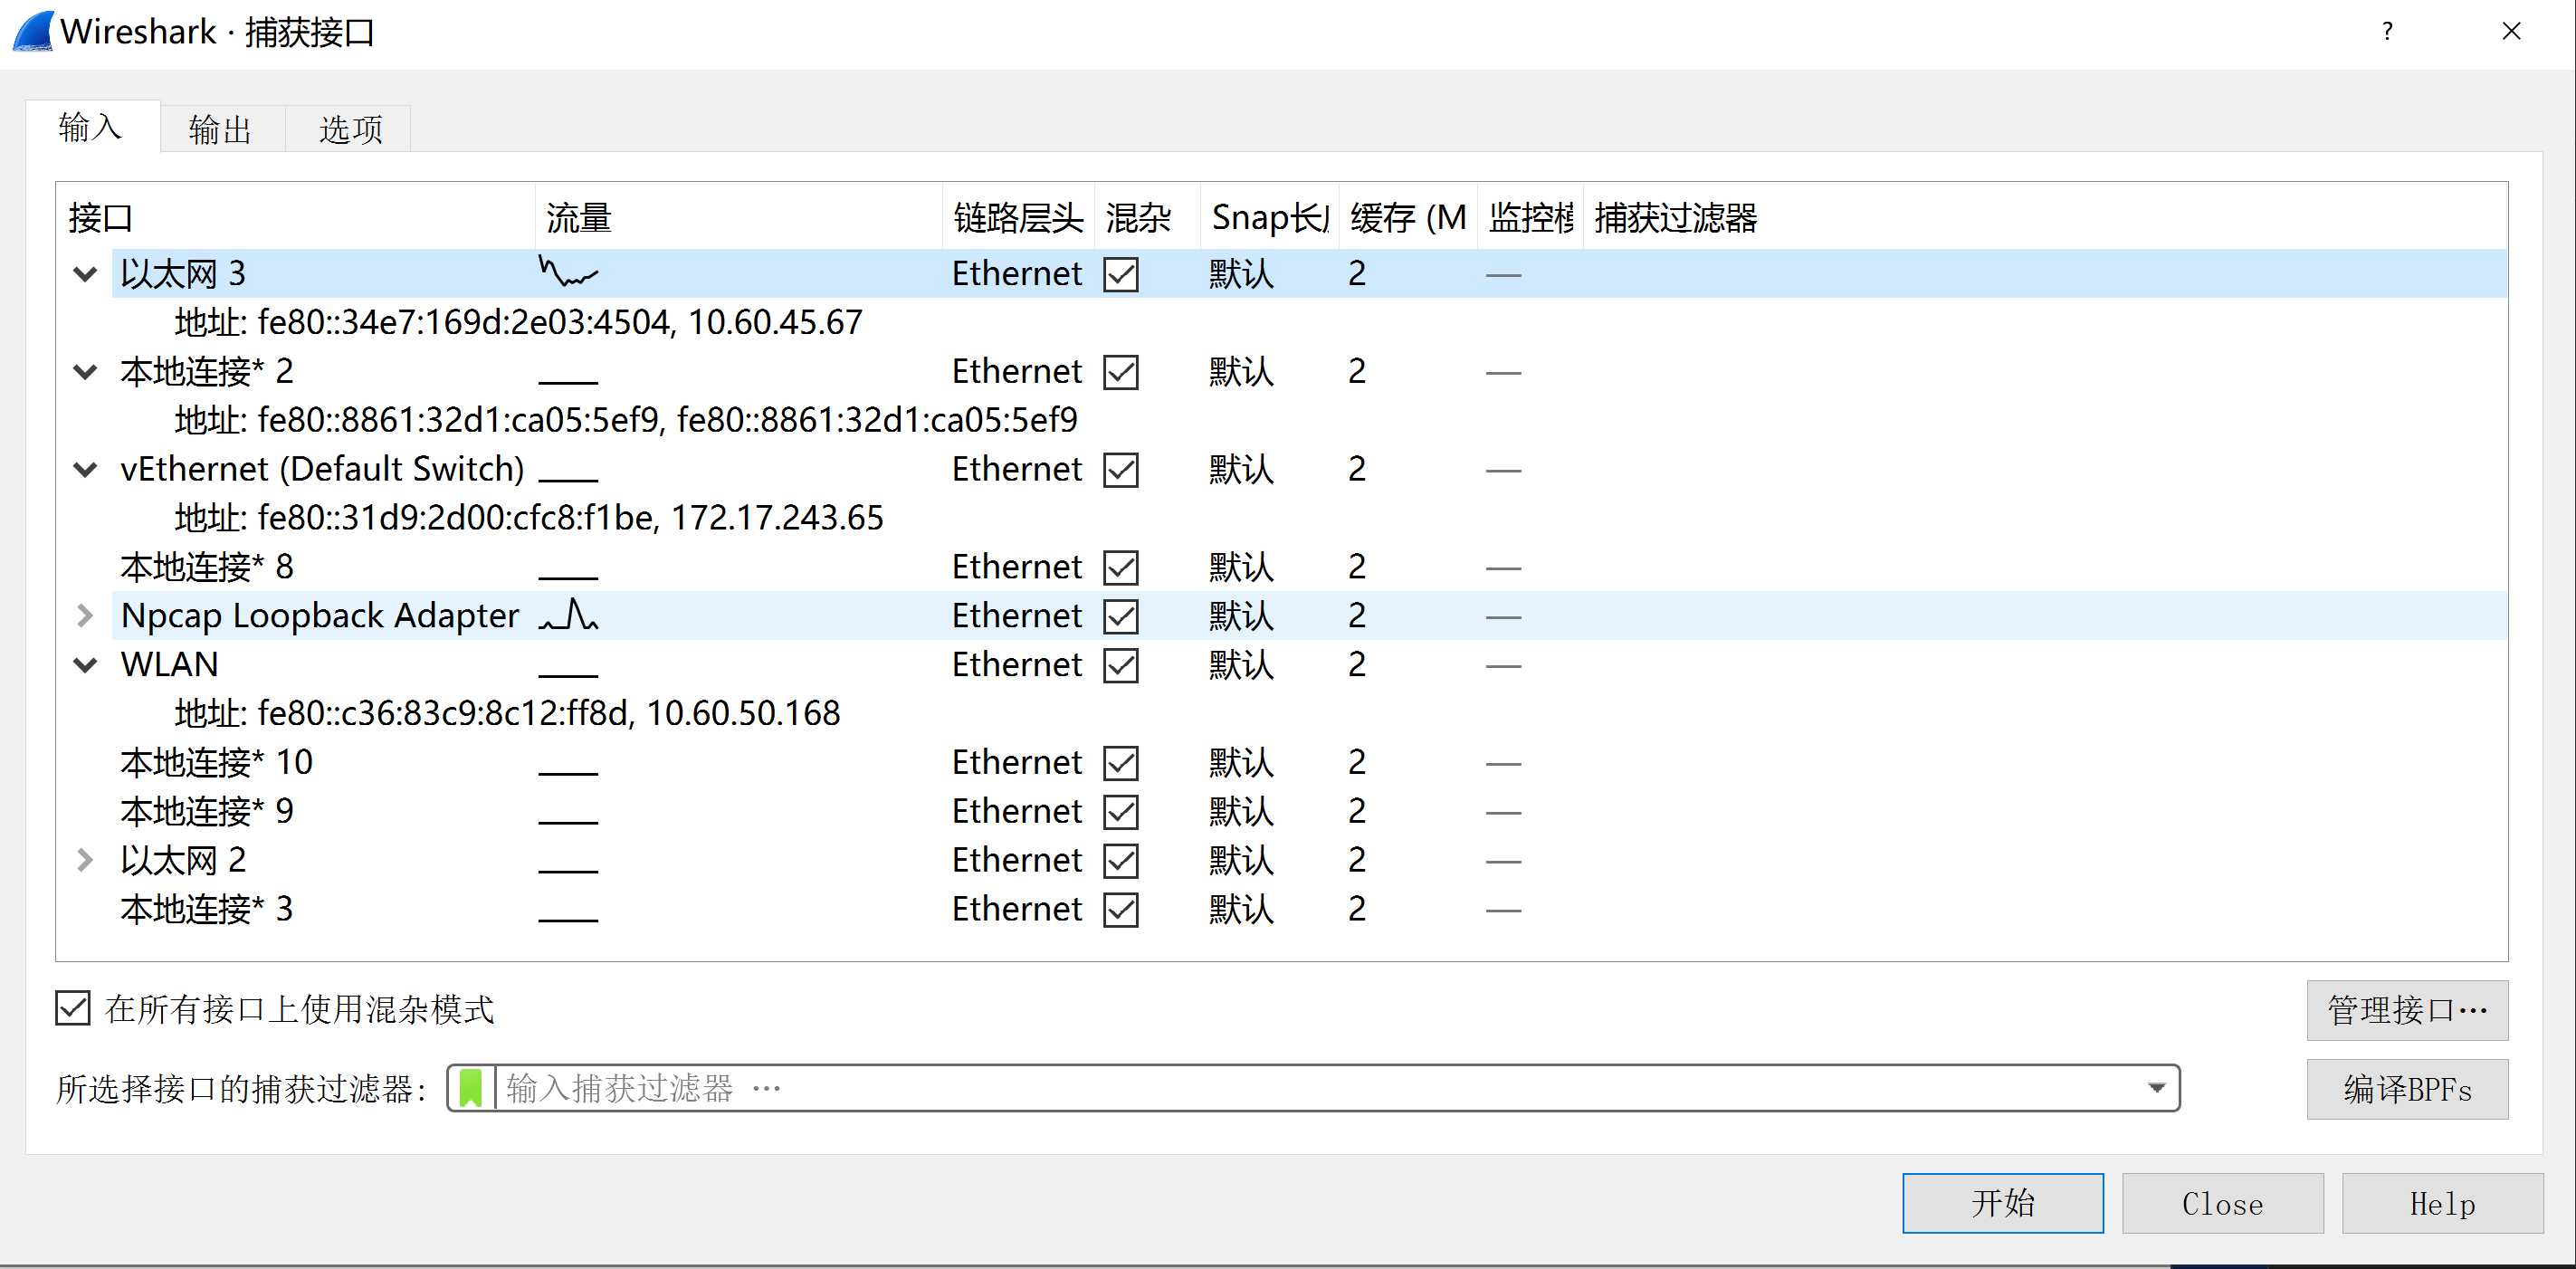Toggle promiscuous checkbox for WLAN
This screenshot has width=2576, height=1269.
click(1120, 665)
